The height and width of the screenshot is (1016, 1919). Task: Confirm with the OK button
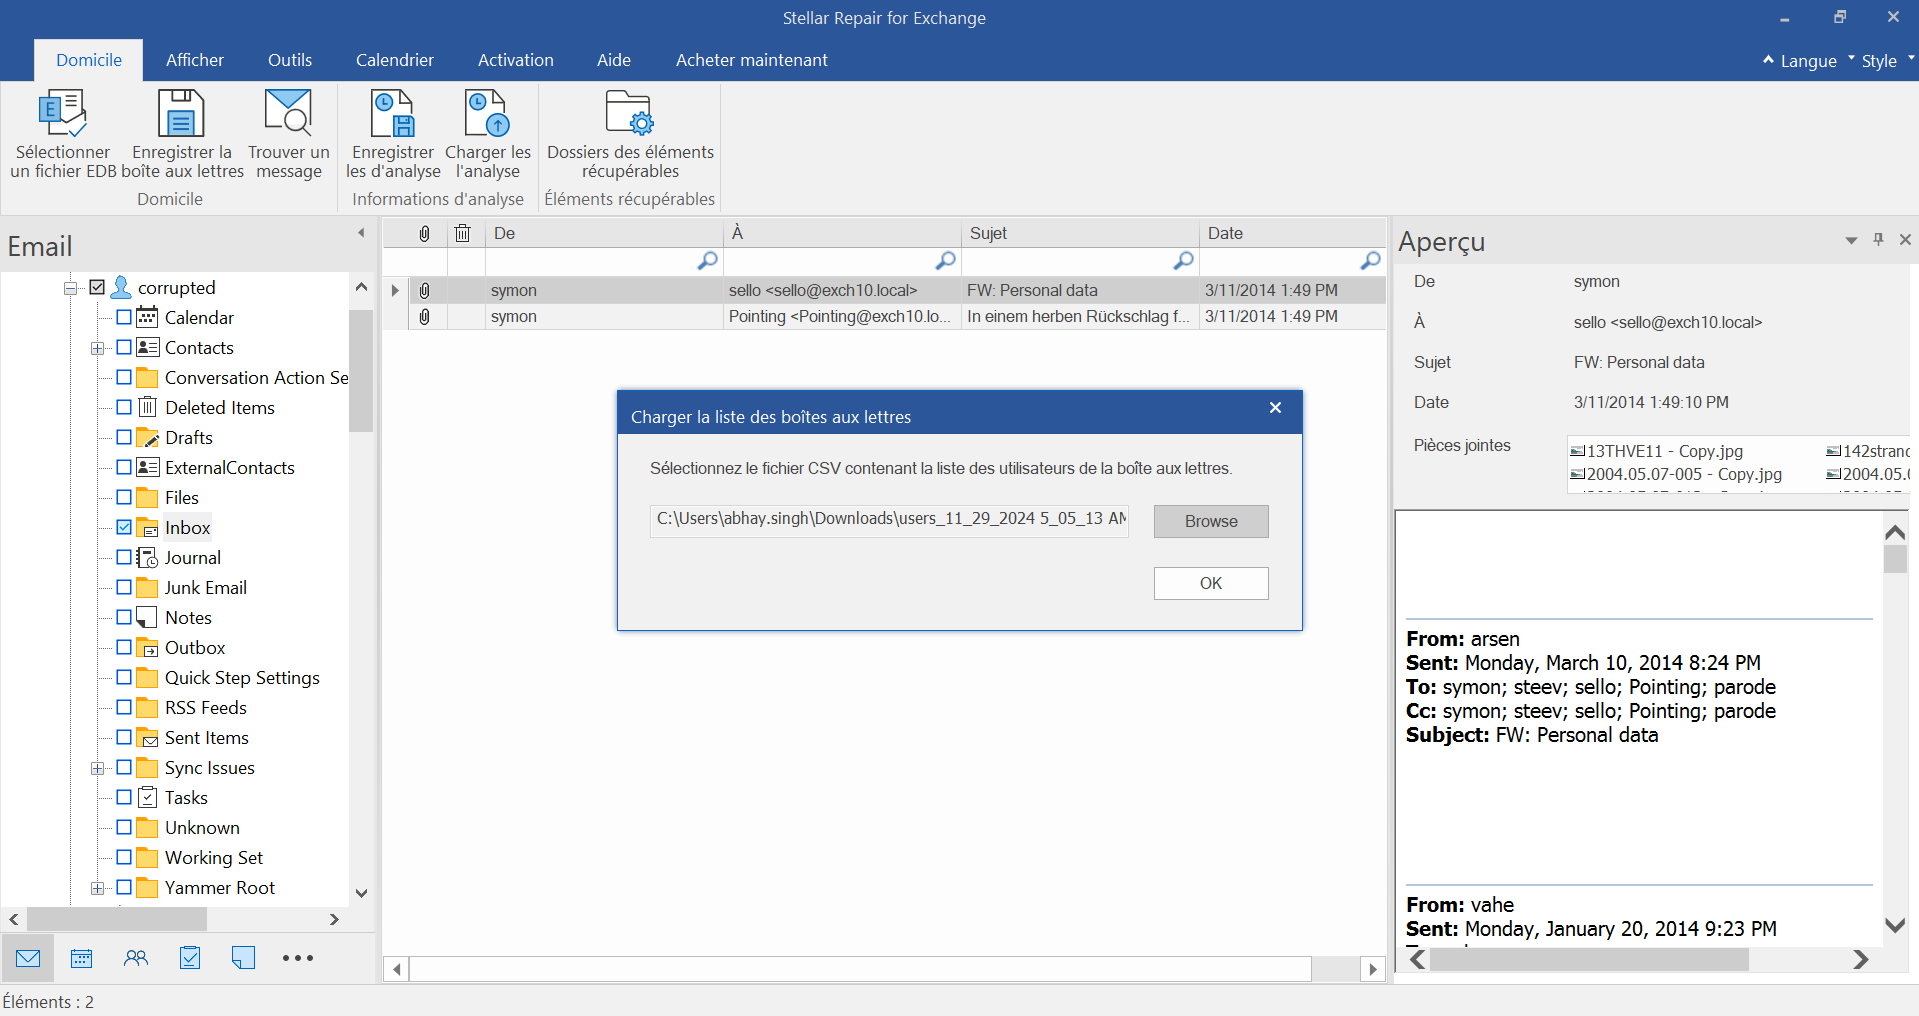pyautogui.click(x=1211, y=583)
